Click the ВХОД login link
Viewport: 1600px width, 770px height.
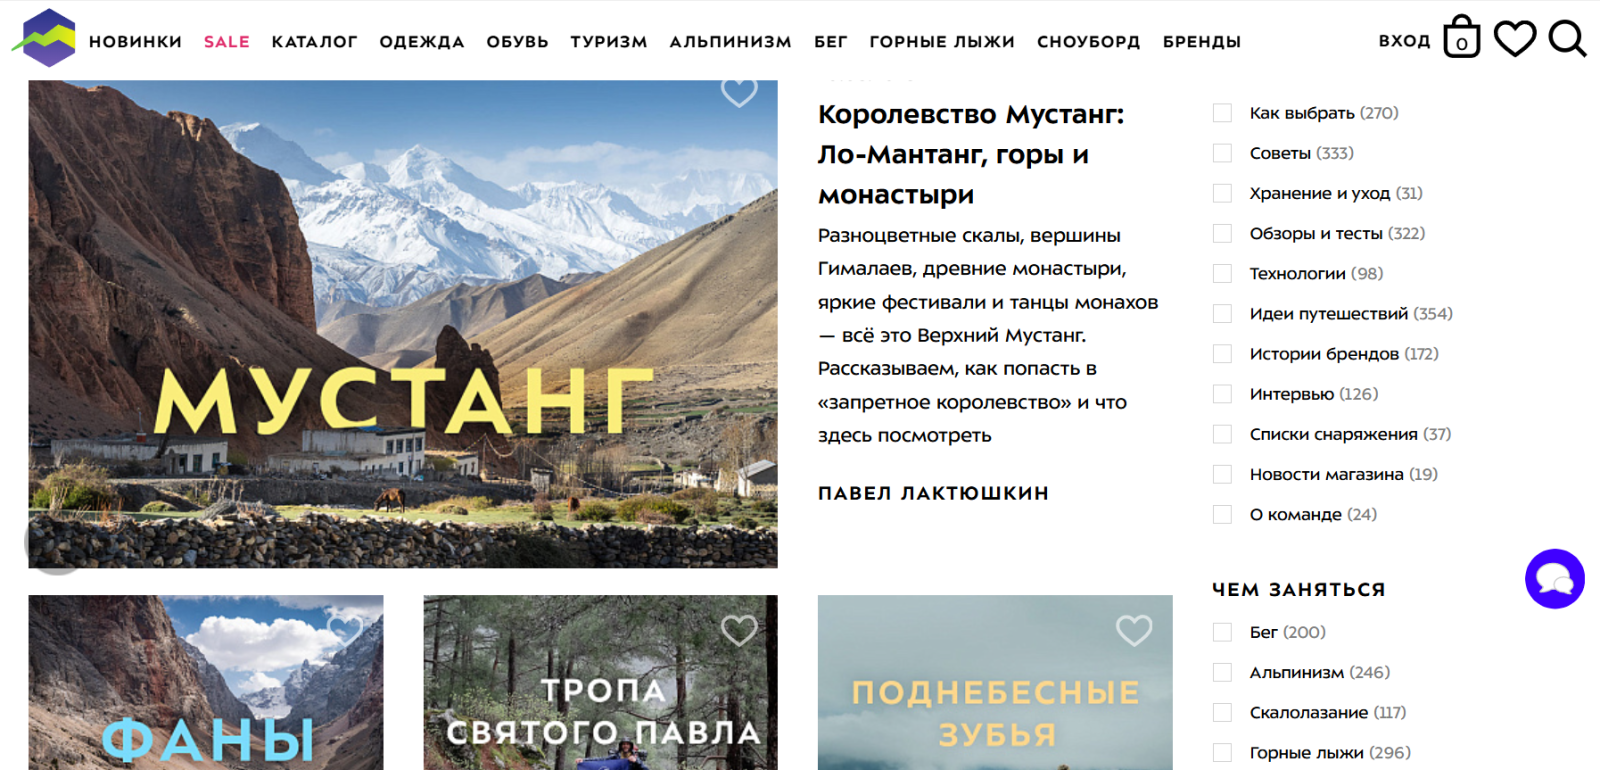click(x=1404, y=41)
